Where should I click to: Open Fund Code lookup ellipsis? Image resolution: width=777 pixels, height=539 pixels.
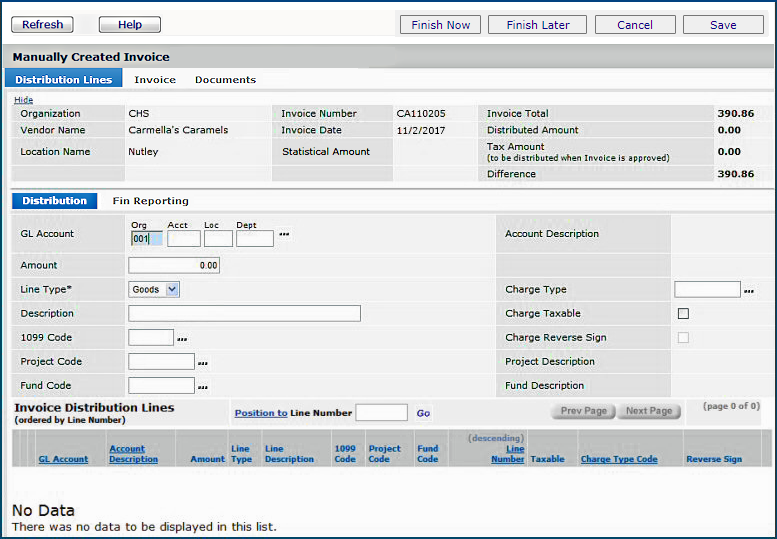pyautogui.click(x=203, y=387)
